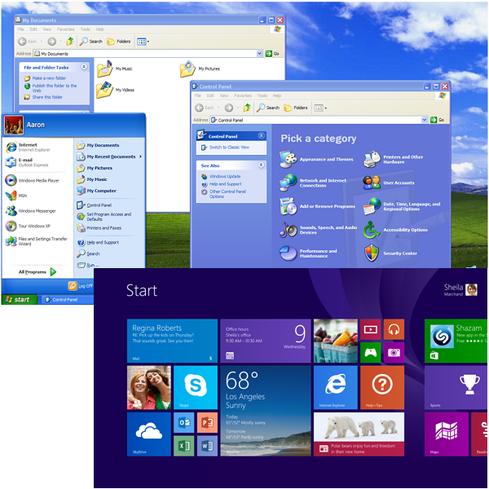Launch Windows Messenger in Start menu
The width and height of the screenshot is (489, 489).
31,211
